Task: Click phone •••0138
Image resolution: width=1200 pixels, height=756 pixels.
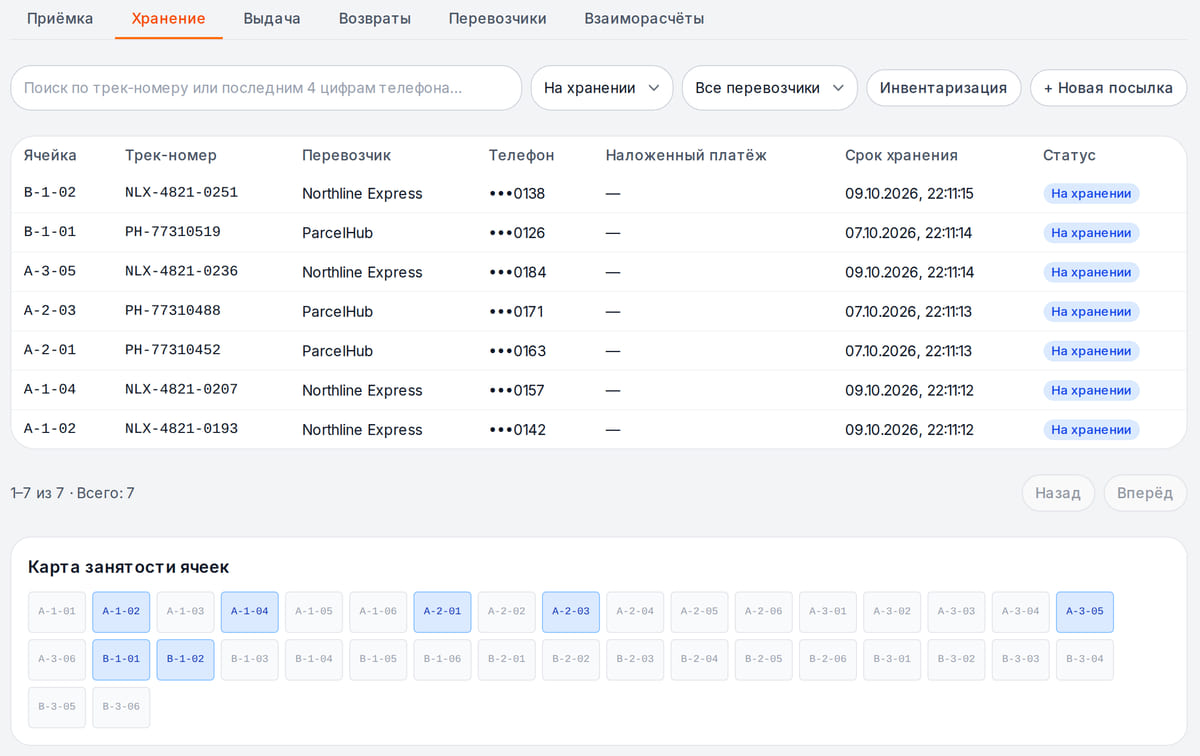Action: point(517,193)
